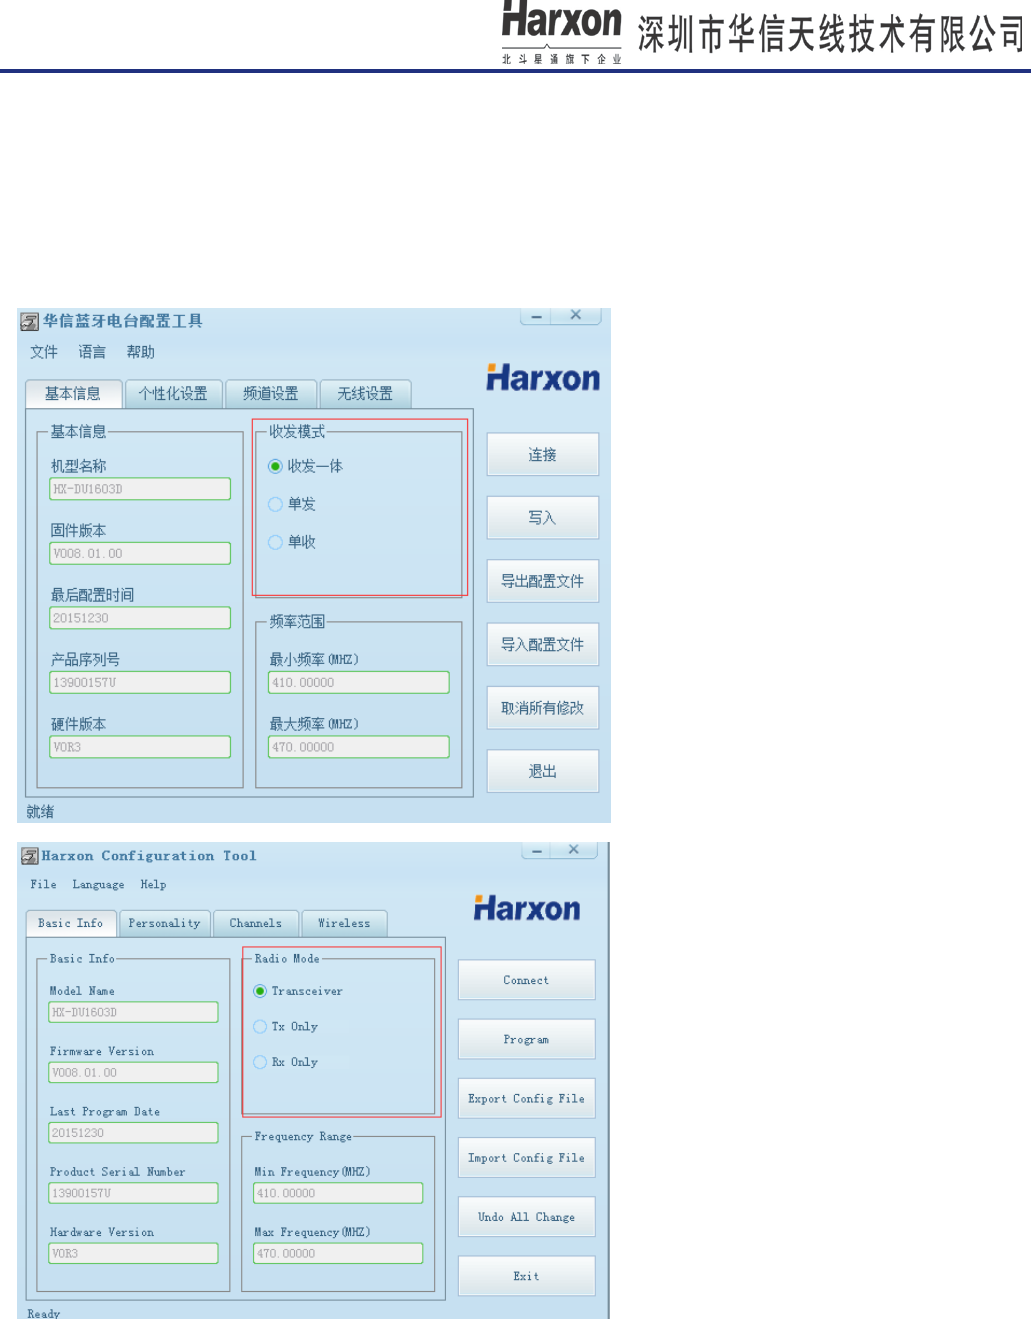Switch to Channels tab

pos(256,923)
